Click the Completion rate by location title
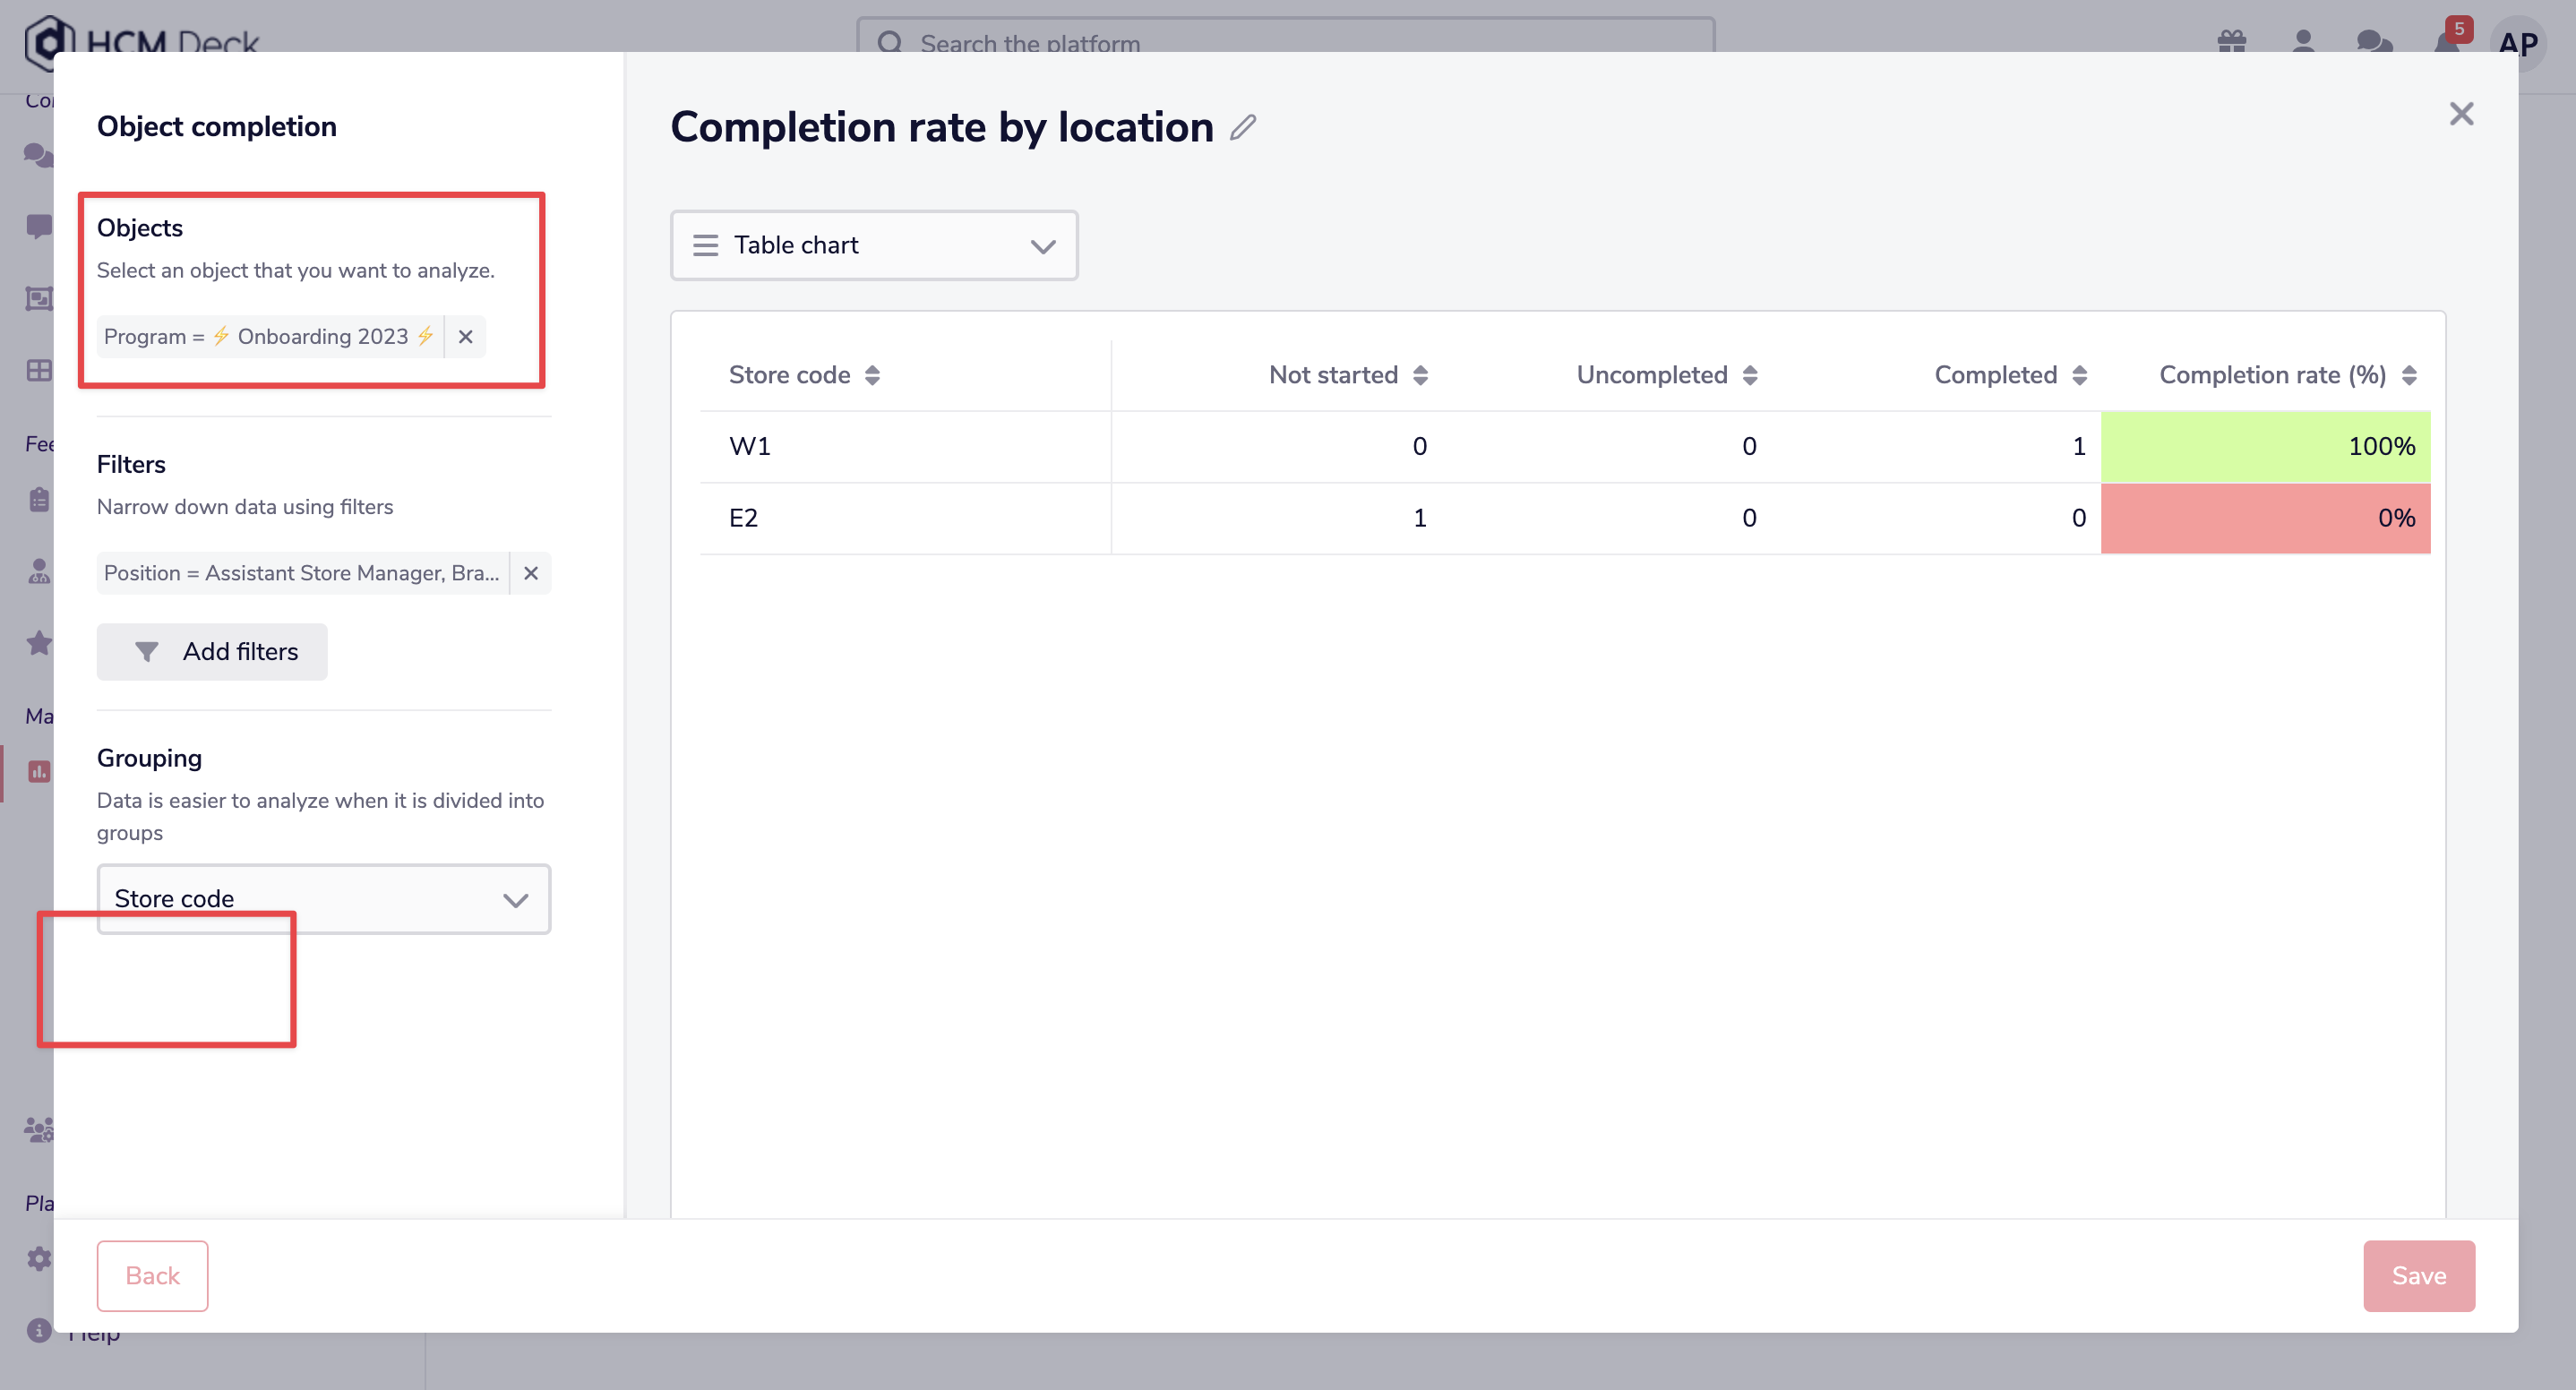Image resolution: width=2576 pixels, height=1390 pixels. click(x=942, y=128)
